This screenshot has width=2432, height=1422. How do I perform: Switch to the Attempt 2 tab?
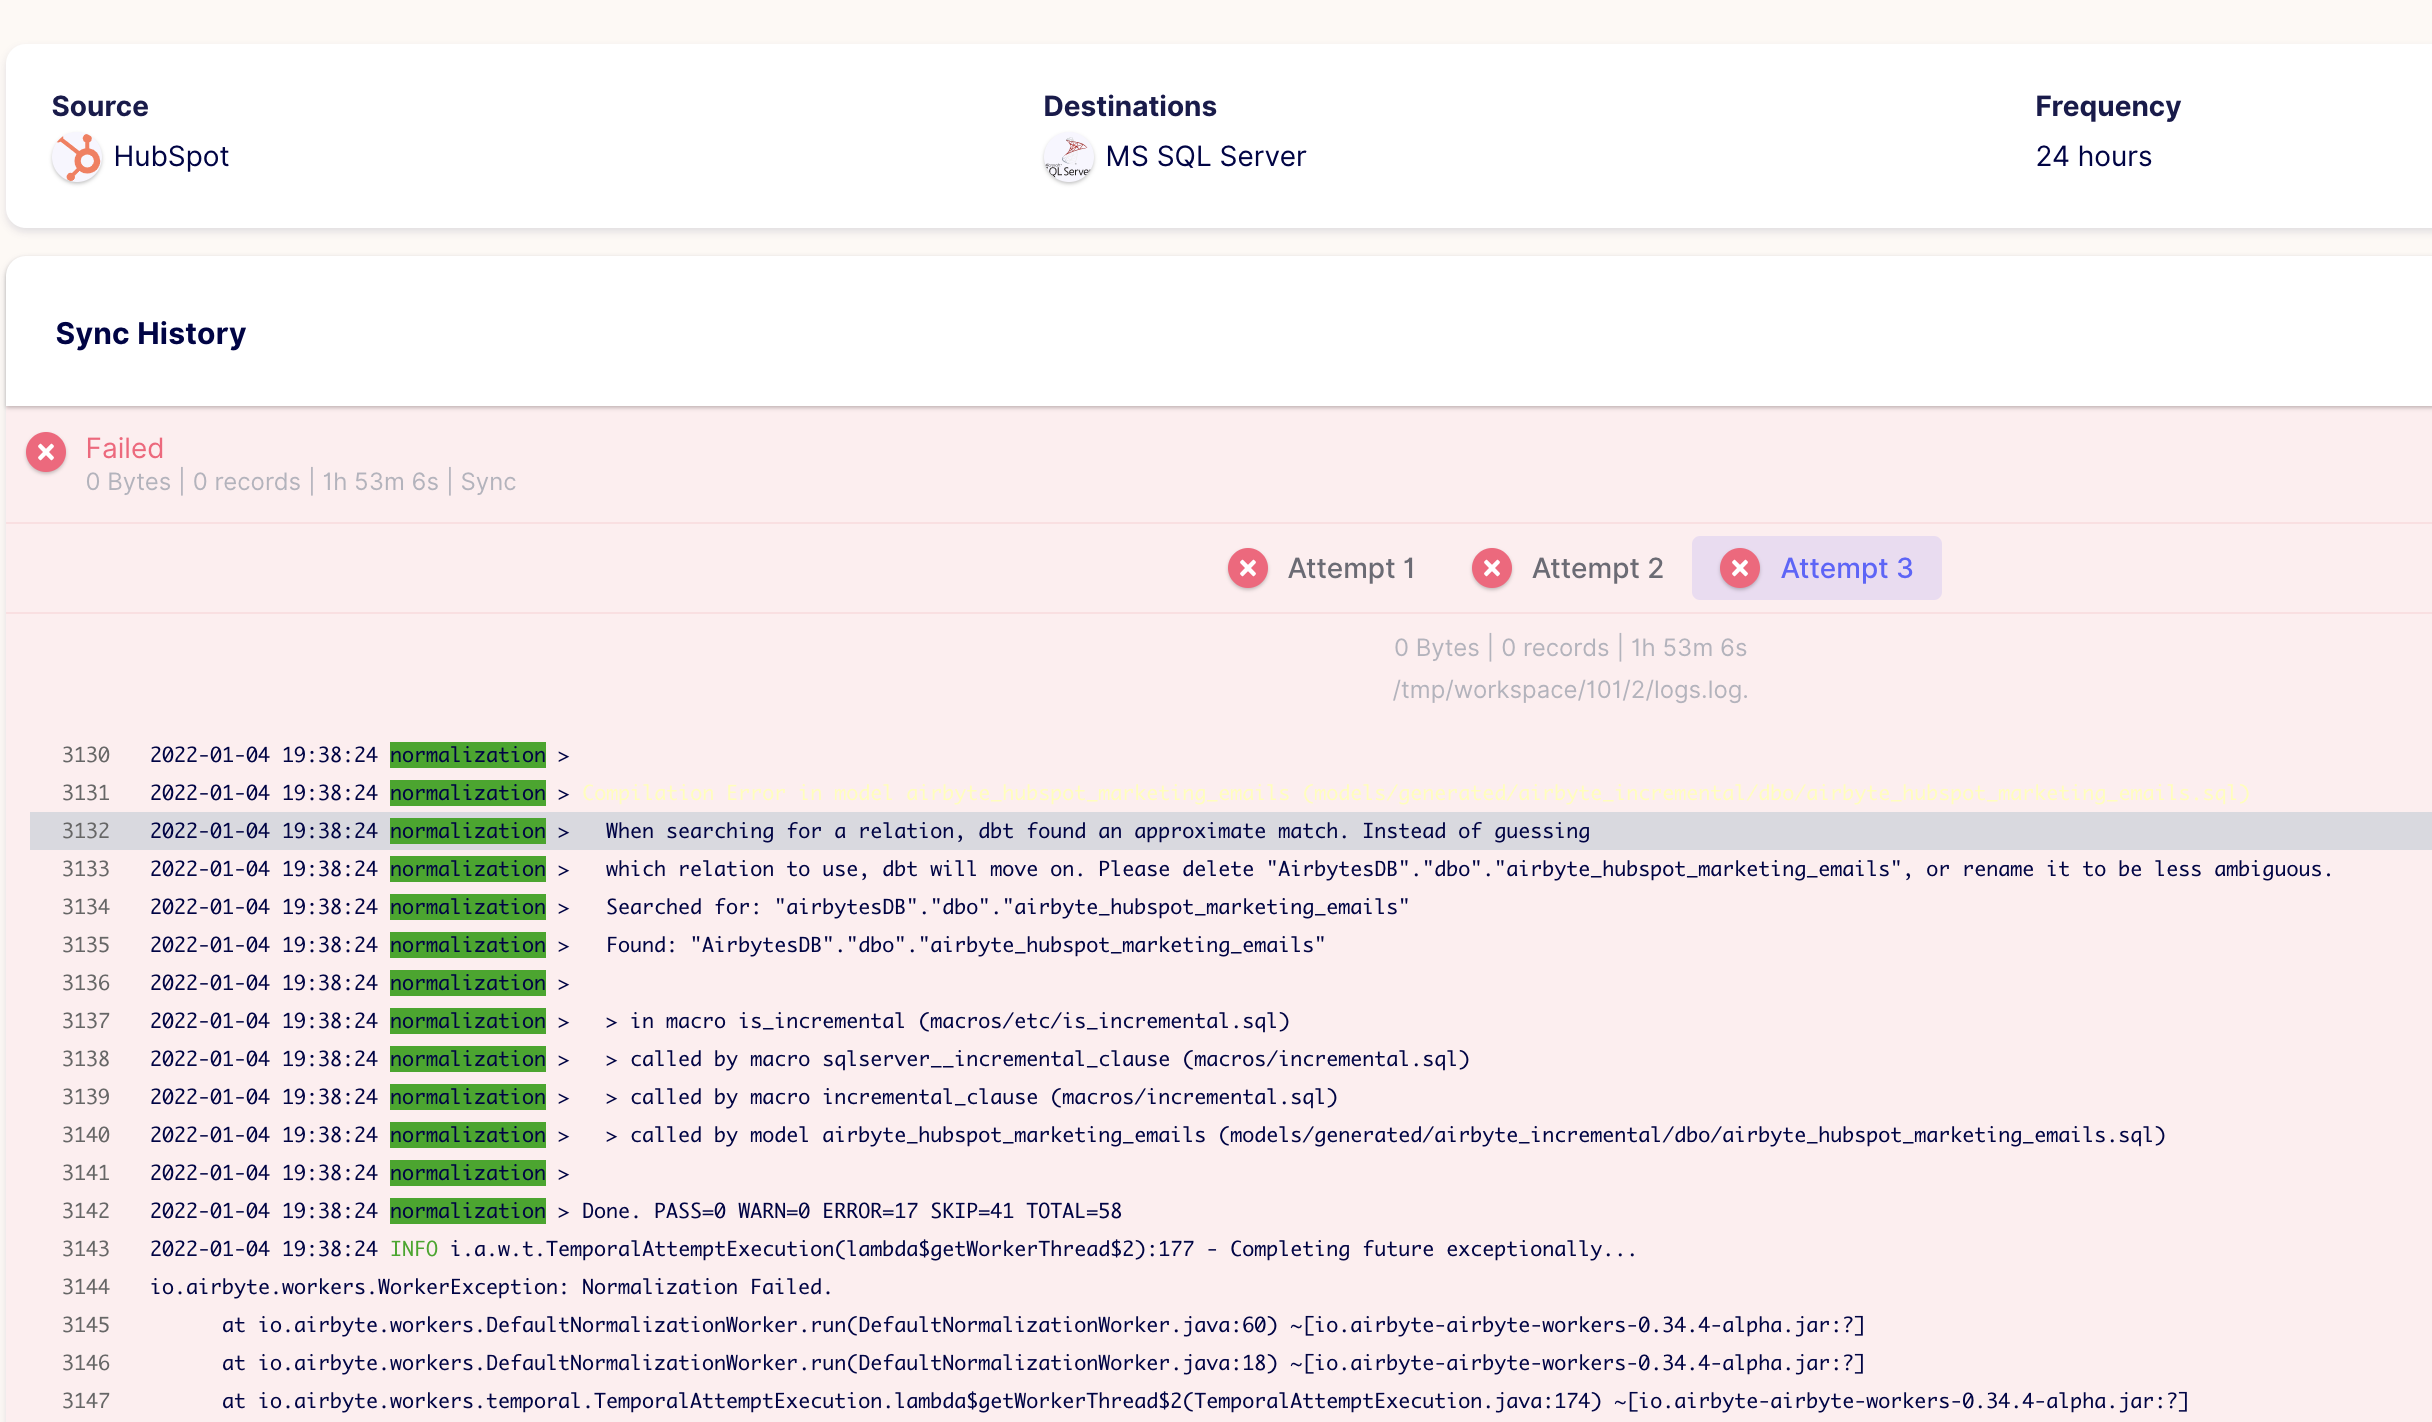(1597, 568)
